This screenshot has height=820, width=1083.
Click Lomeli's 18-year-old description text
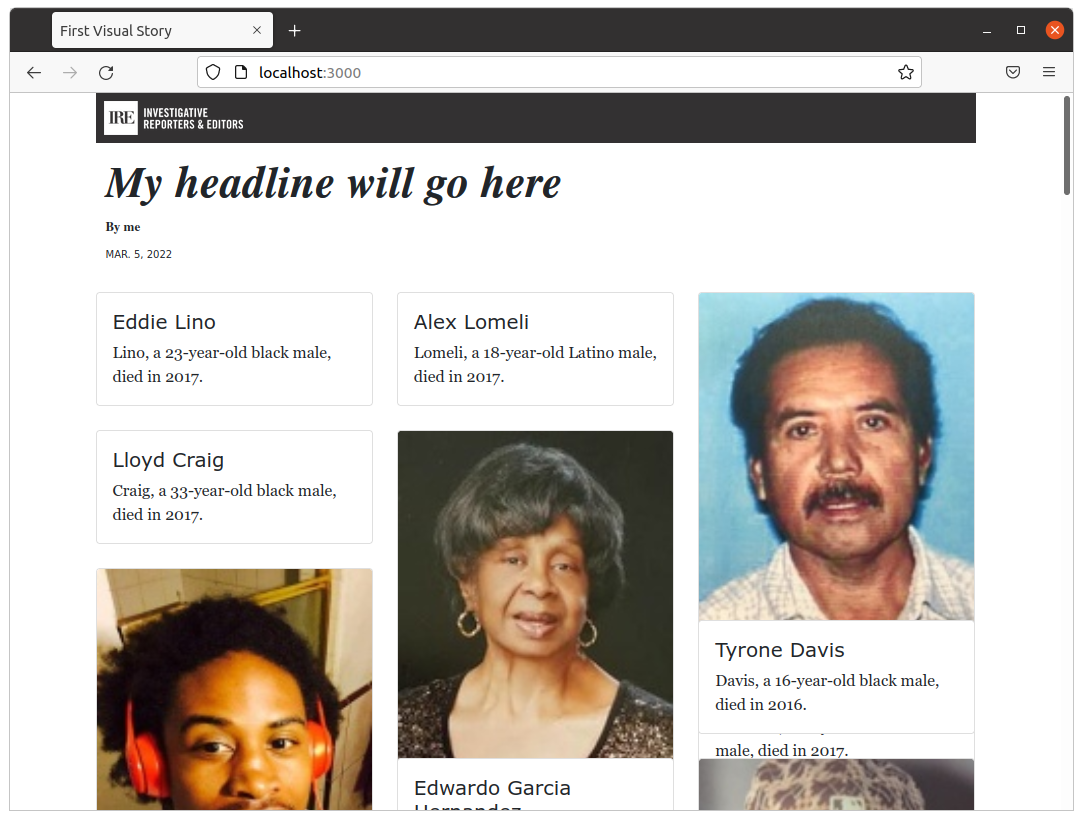coord(535,365)
